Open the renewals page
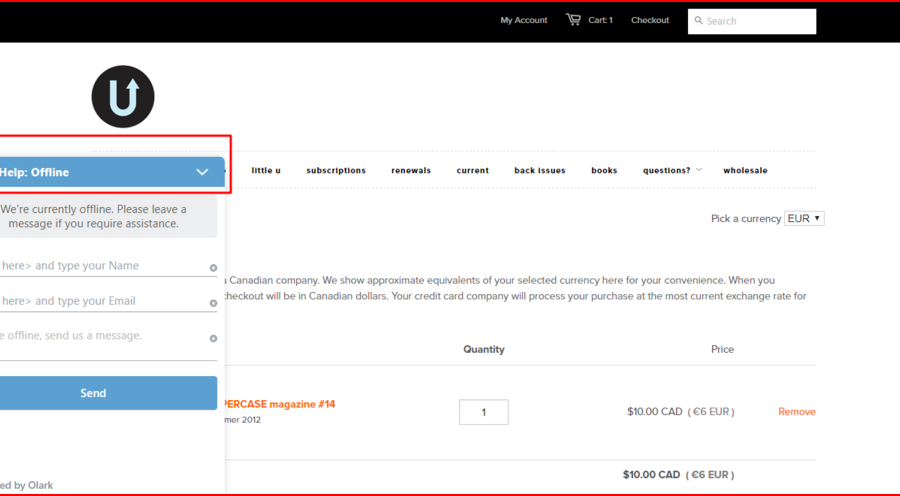 tap(411, 171)
